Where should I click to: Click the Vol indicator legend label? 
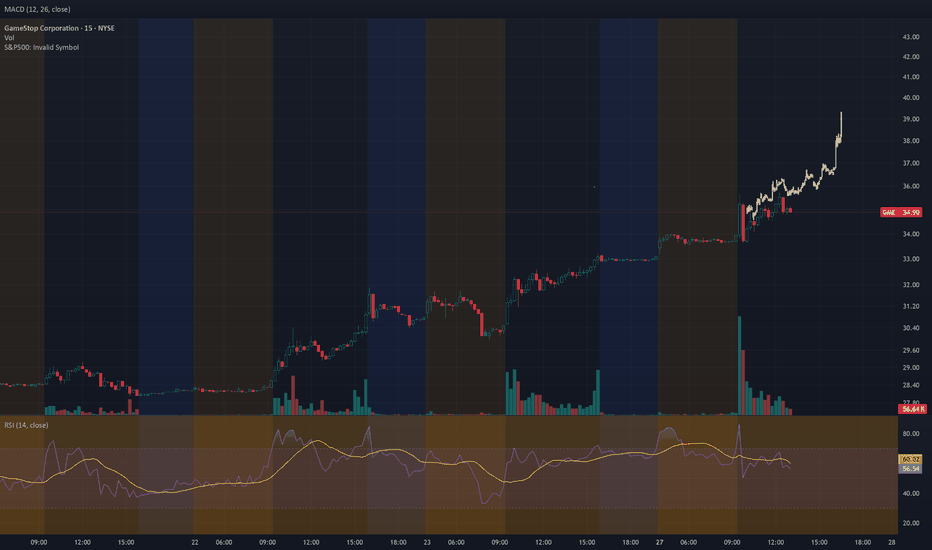pyautogui.click(x=9, y=37)
